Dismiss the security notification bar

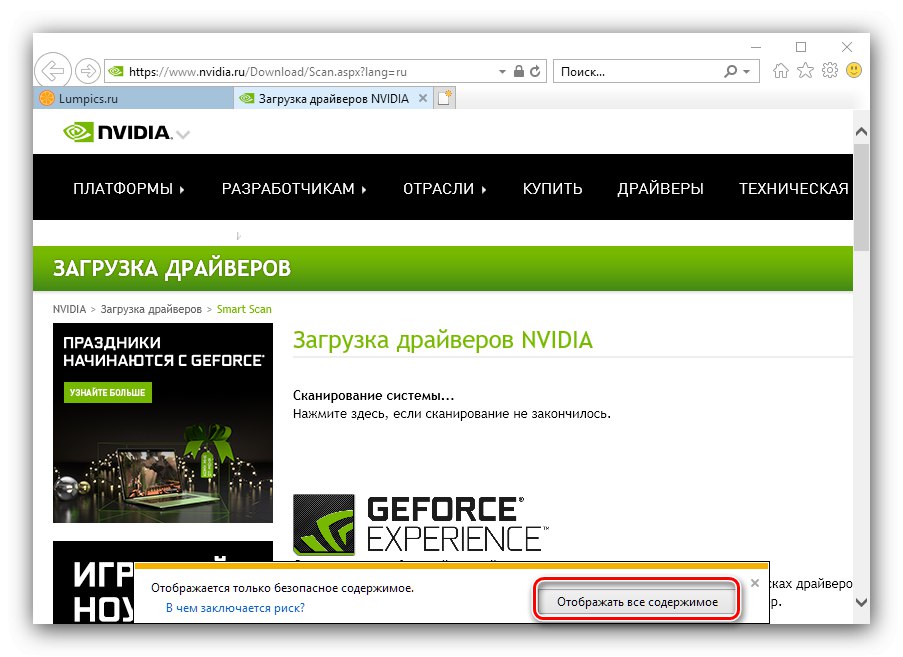pos(755,583)
